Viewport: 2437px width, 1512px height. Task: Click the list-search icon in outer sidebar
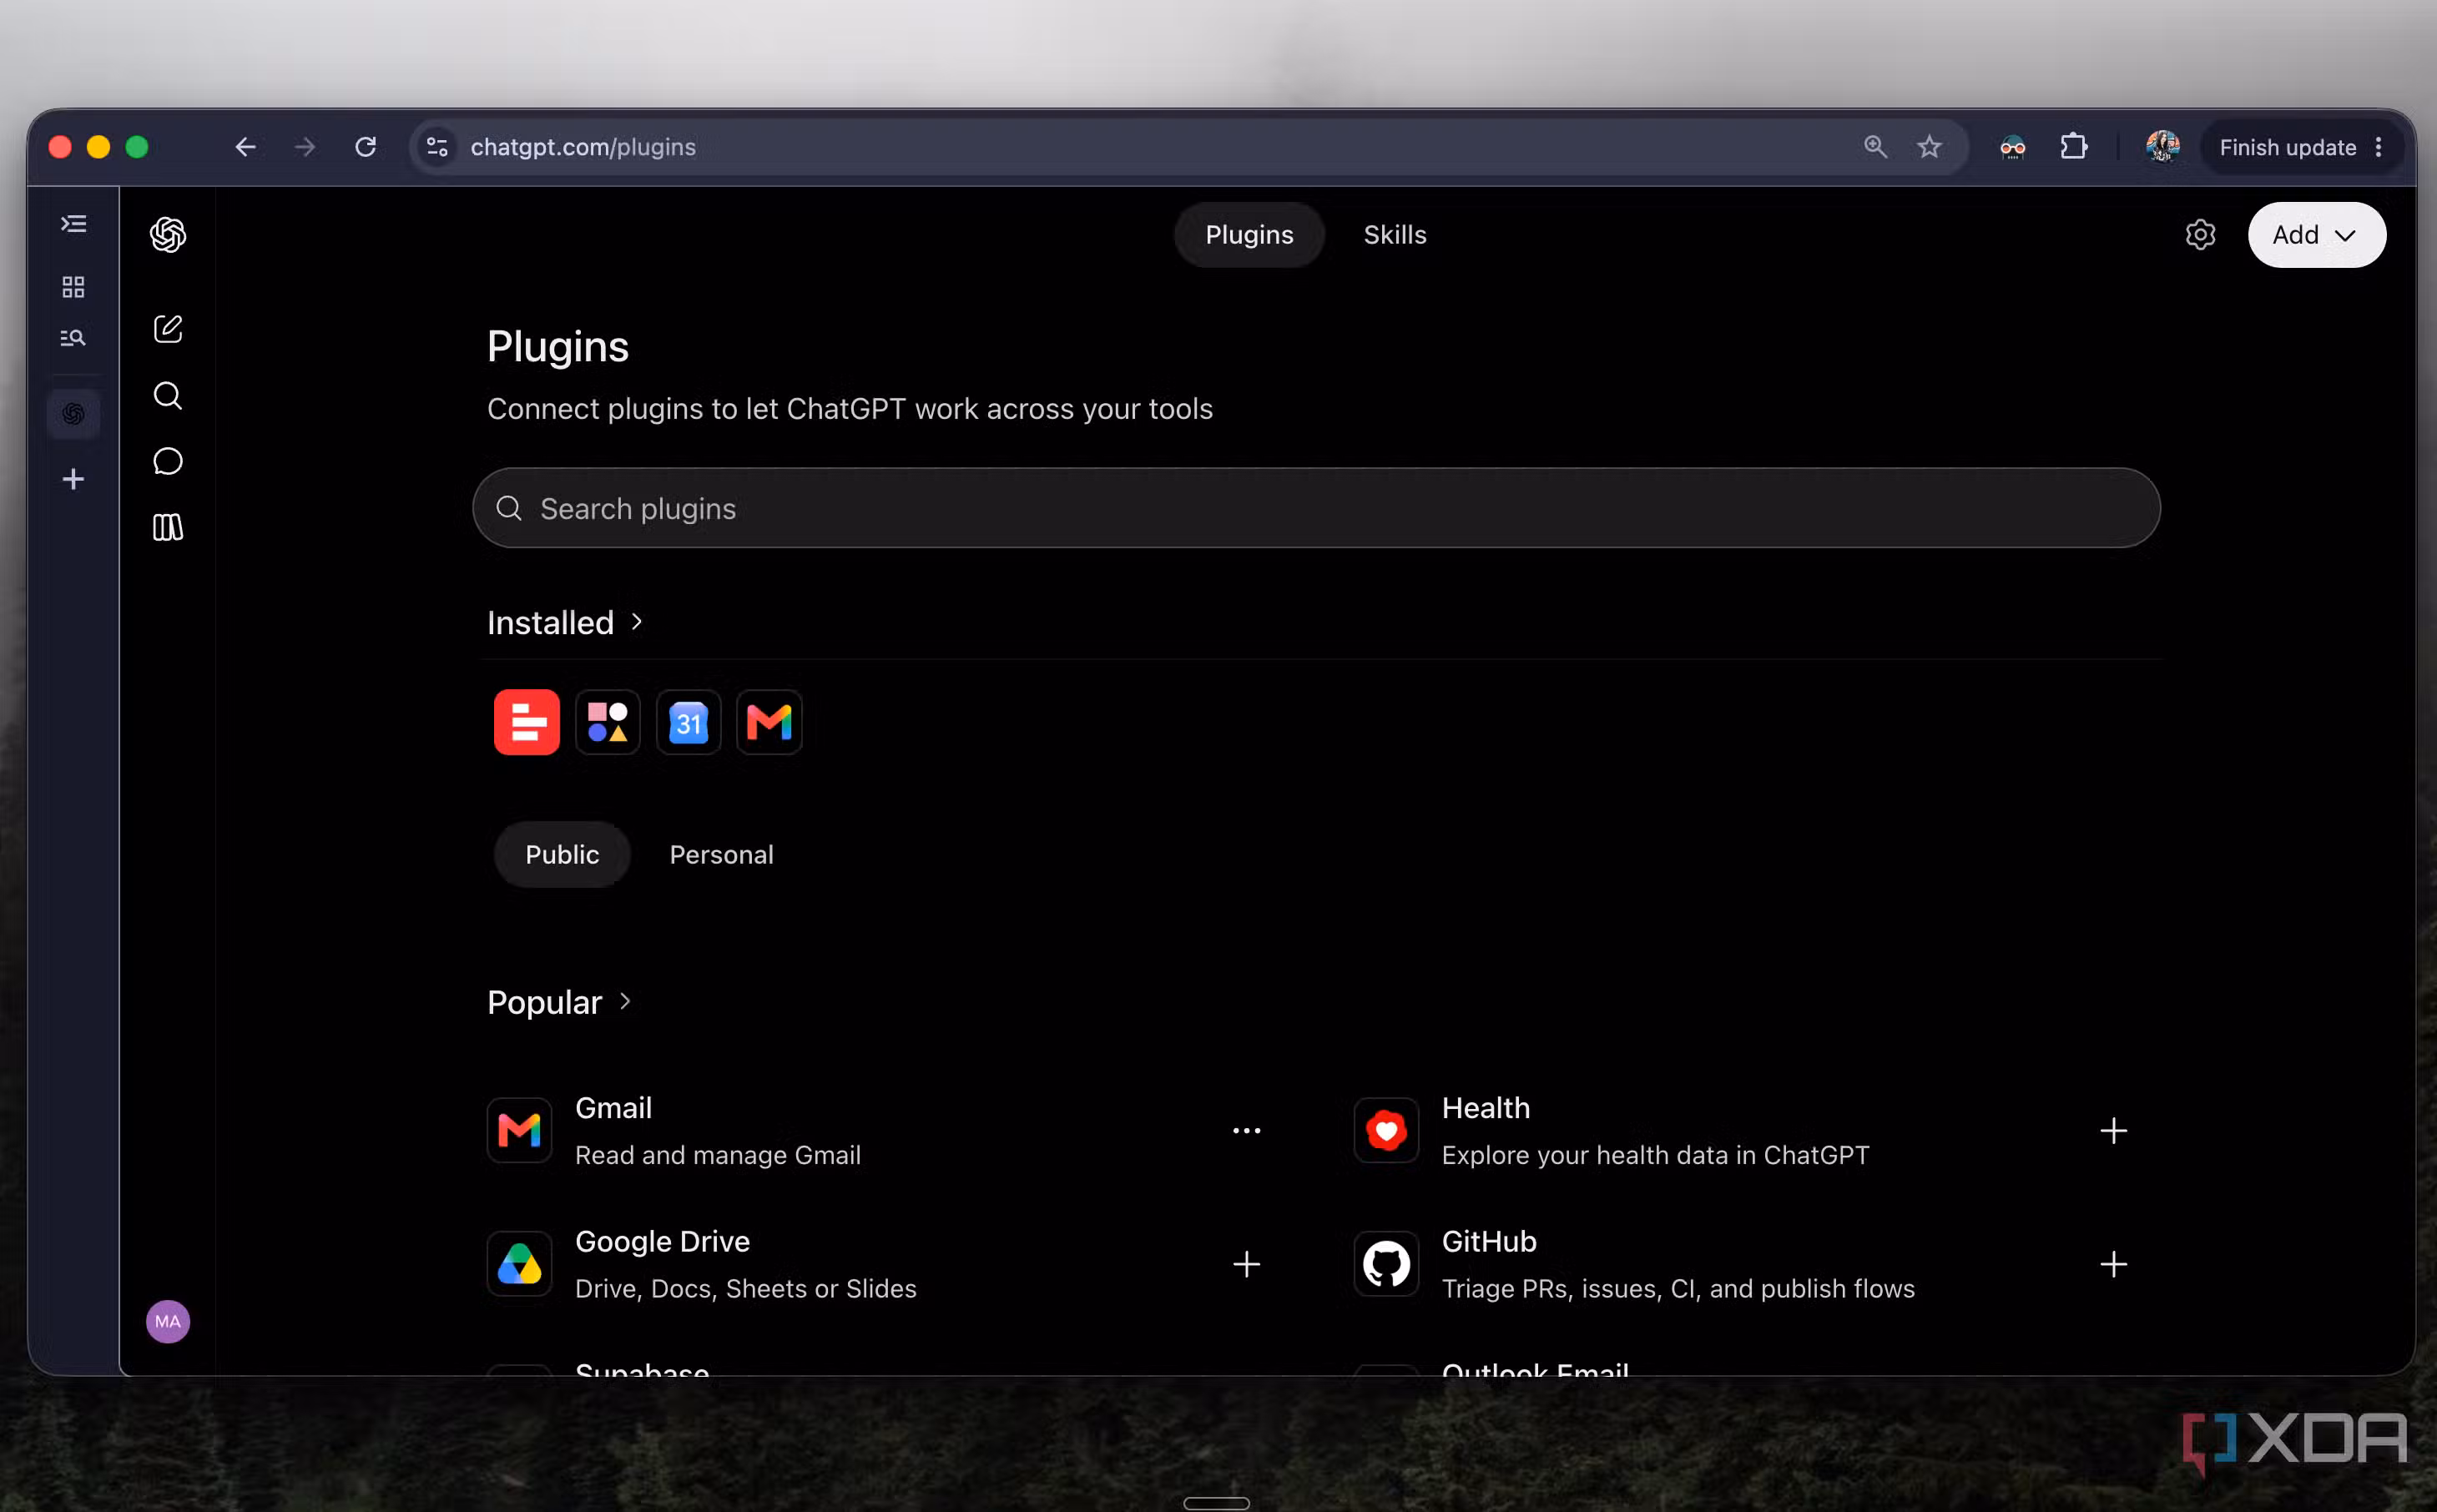point(73,338)
